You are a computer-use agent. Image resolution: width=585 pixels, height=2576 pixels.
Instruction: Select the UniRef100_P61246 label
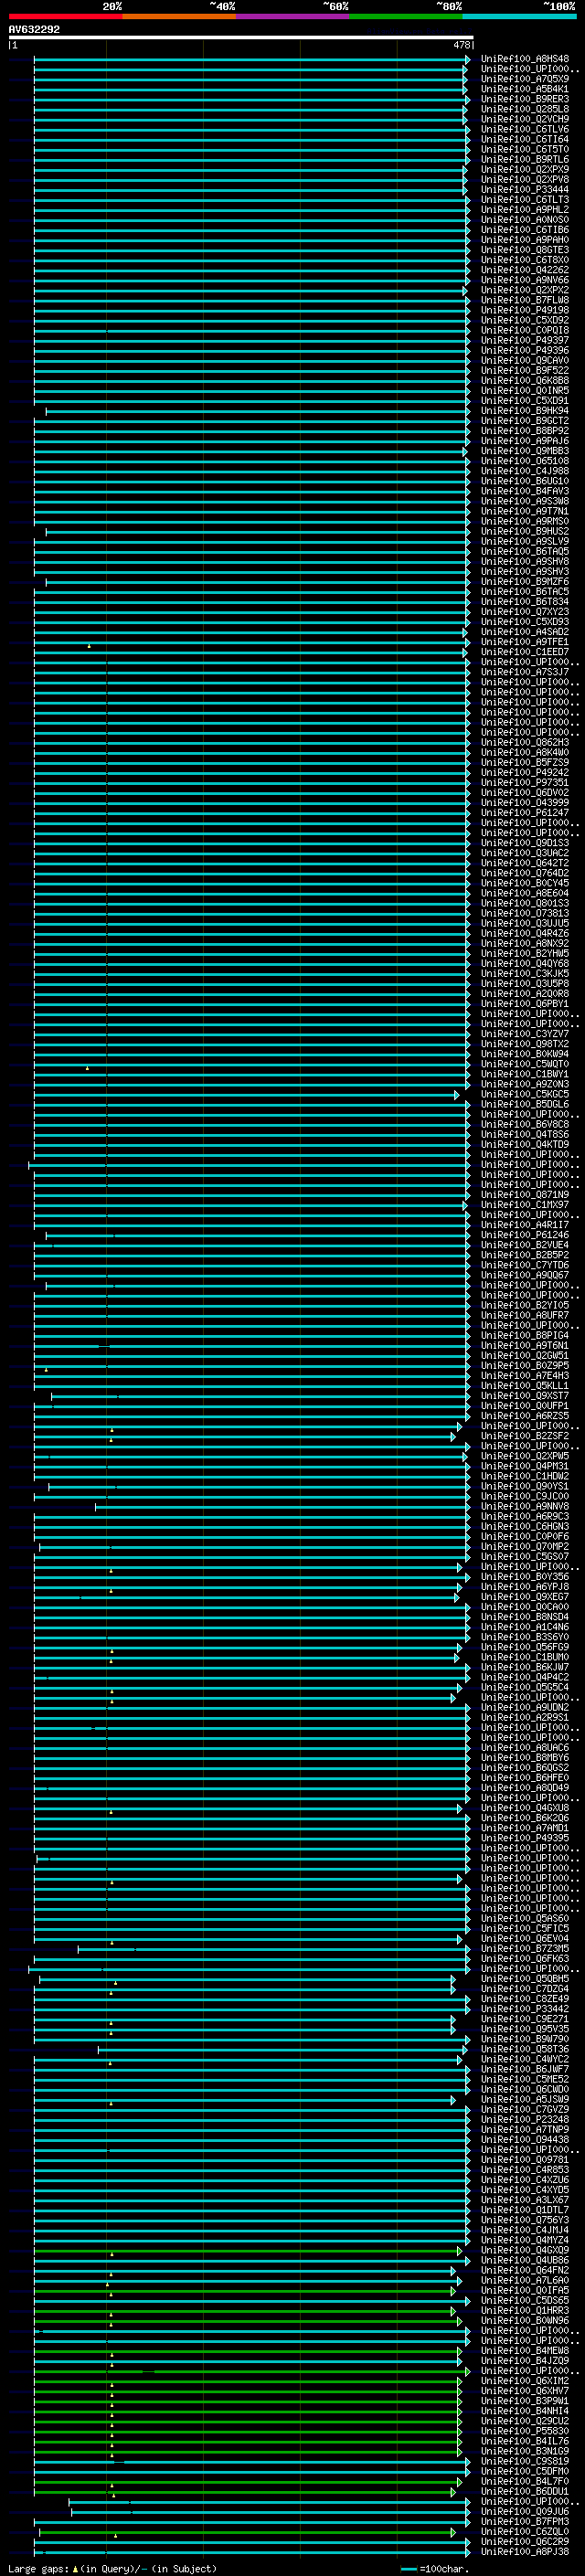click(x=524, y=1235)
